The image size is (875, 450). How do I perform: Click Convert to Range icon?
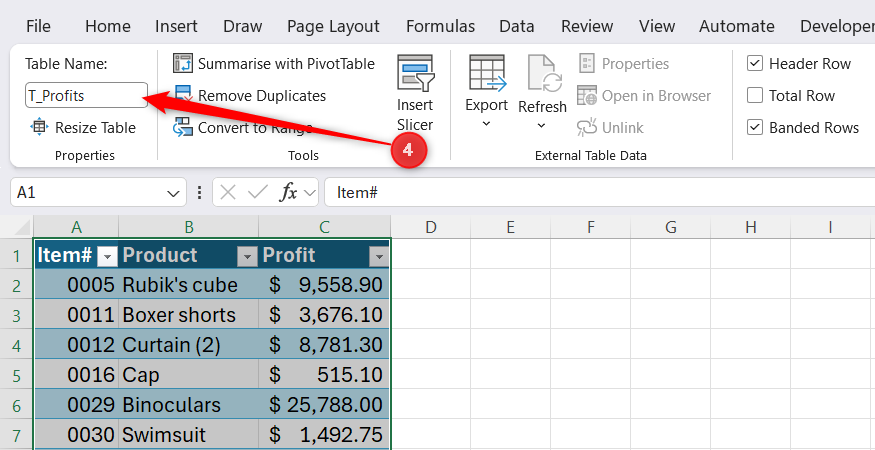coord(182,128)
